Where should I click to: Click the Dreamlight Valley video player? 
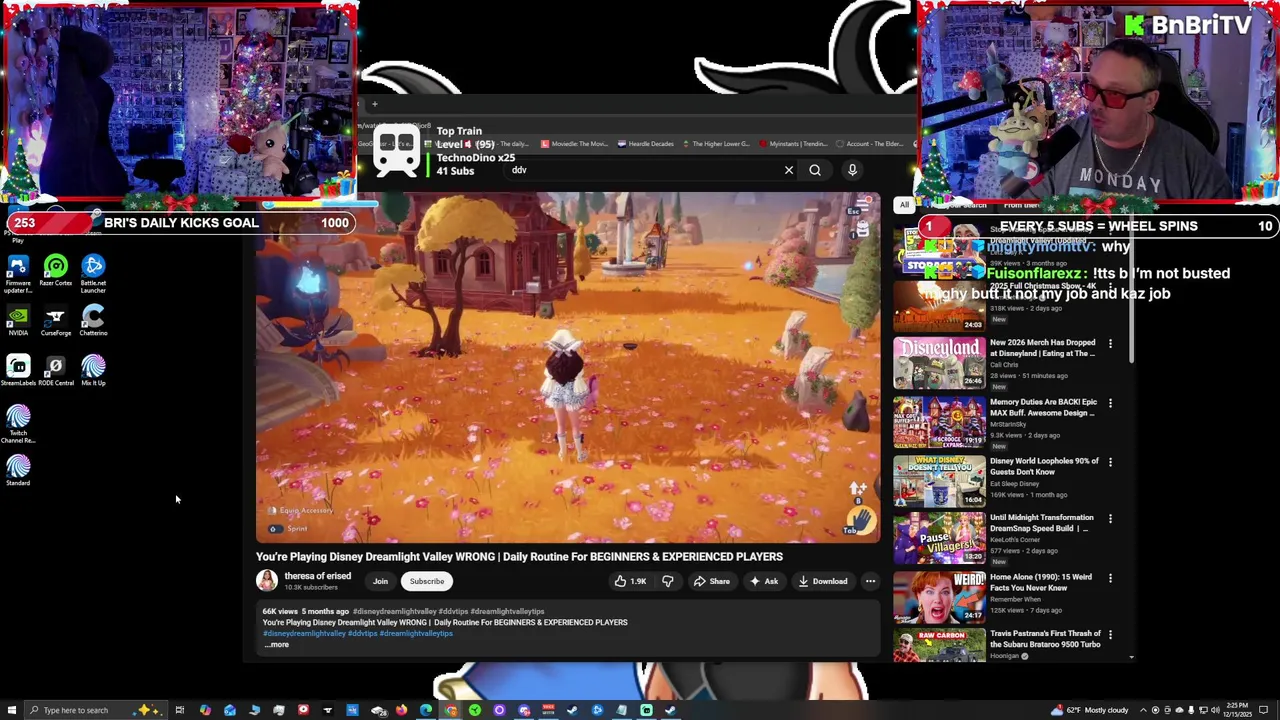(568, 367)
